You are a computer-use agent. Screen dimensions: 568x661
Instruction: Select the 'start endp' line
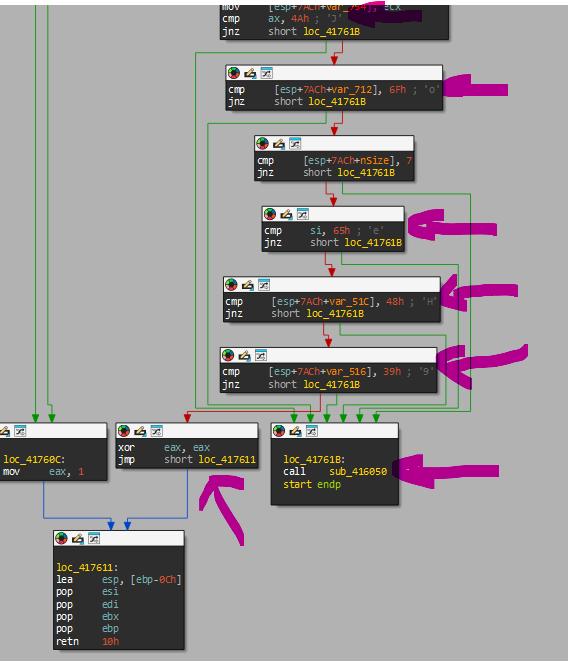point(312,484)
